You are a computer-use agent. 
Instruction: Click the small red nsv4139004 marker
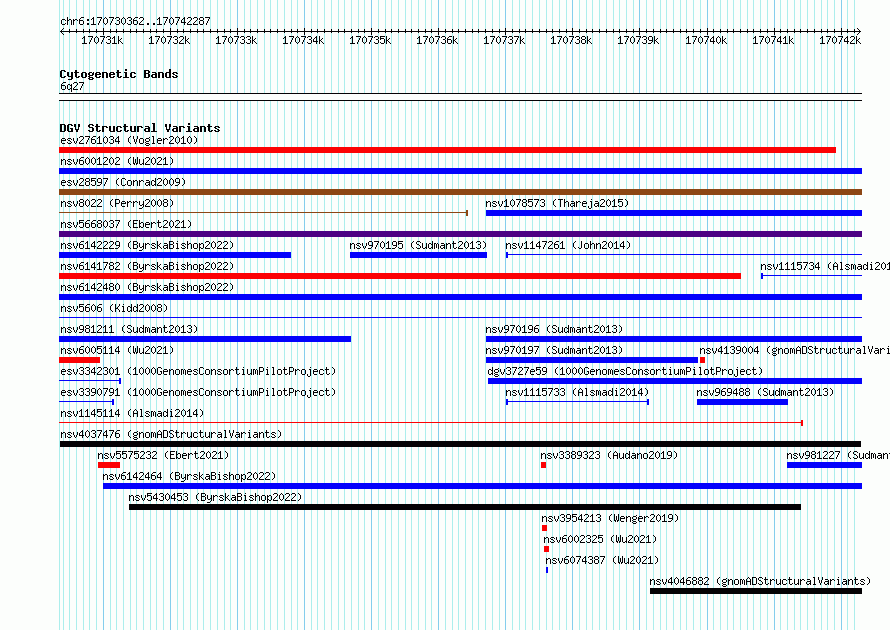[702, 360]
